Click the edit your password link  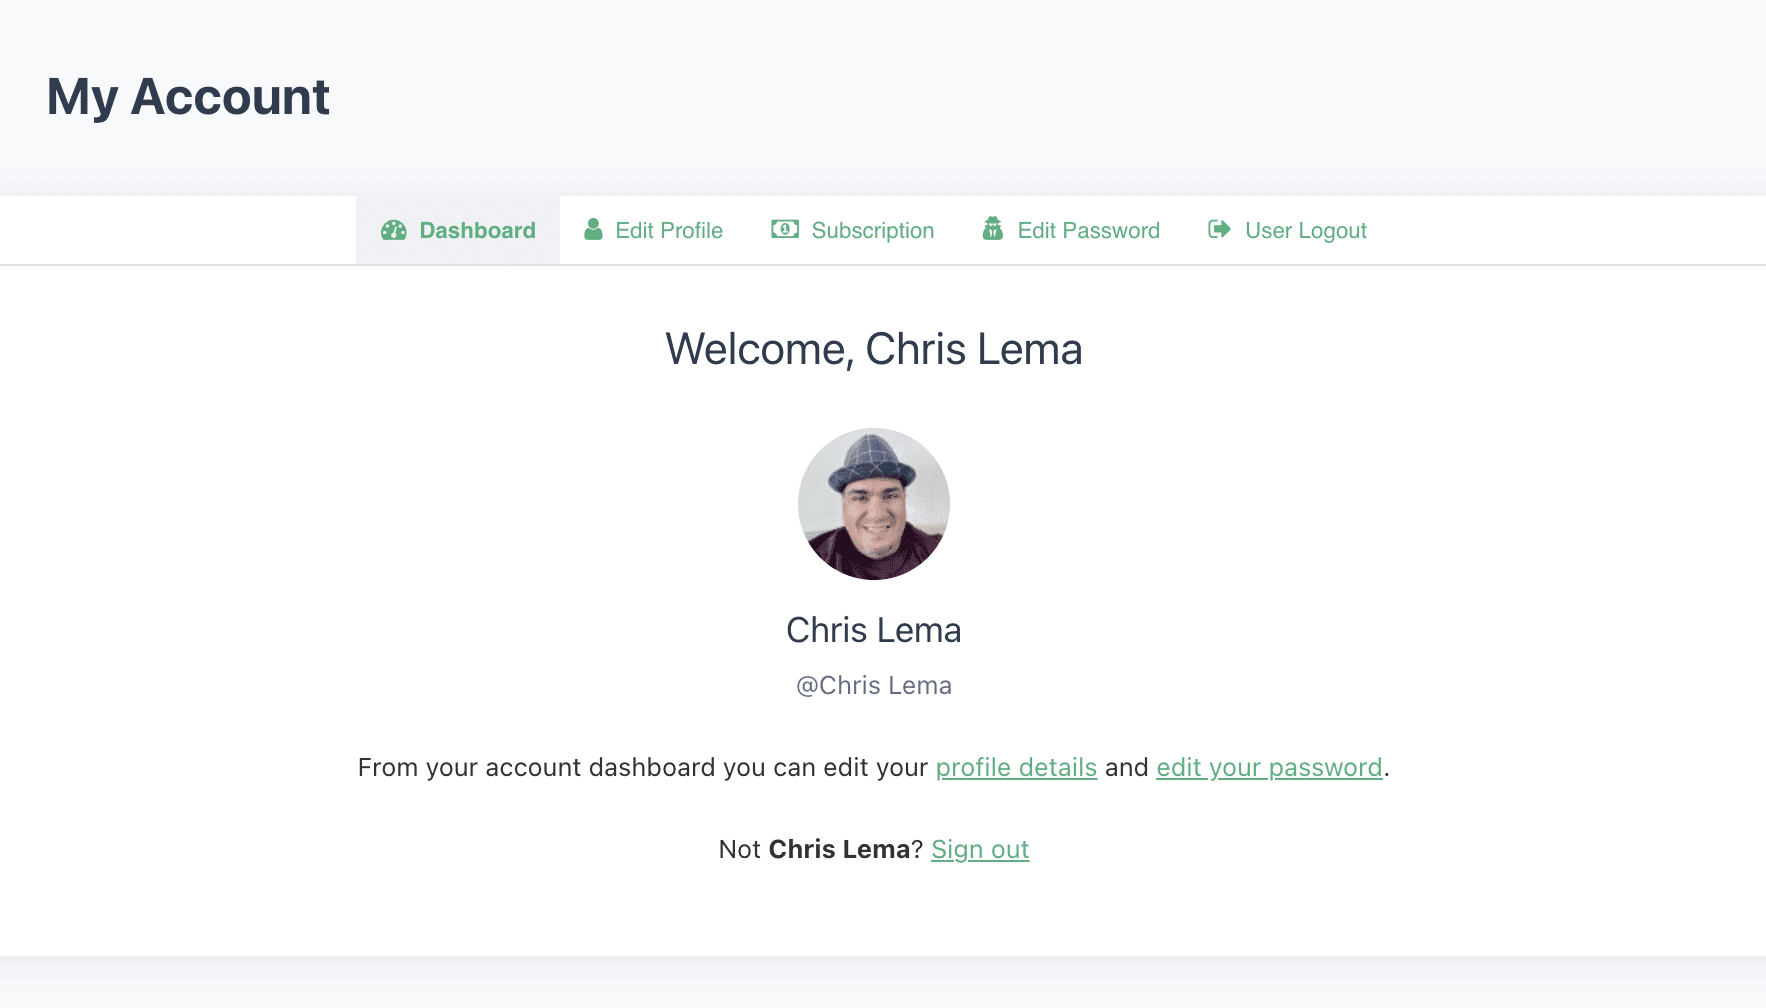[x=1269, y=767]
